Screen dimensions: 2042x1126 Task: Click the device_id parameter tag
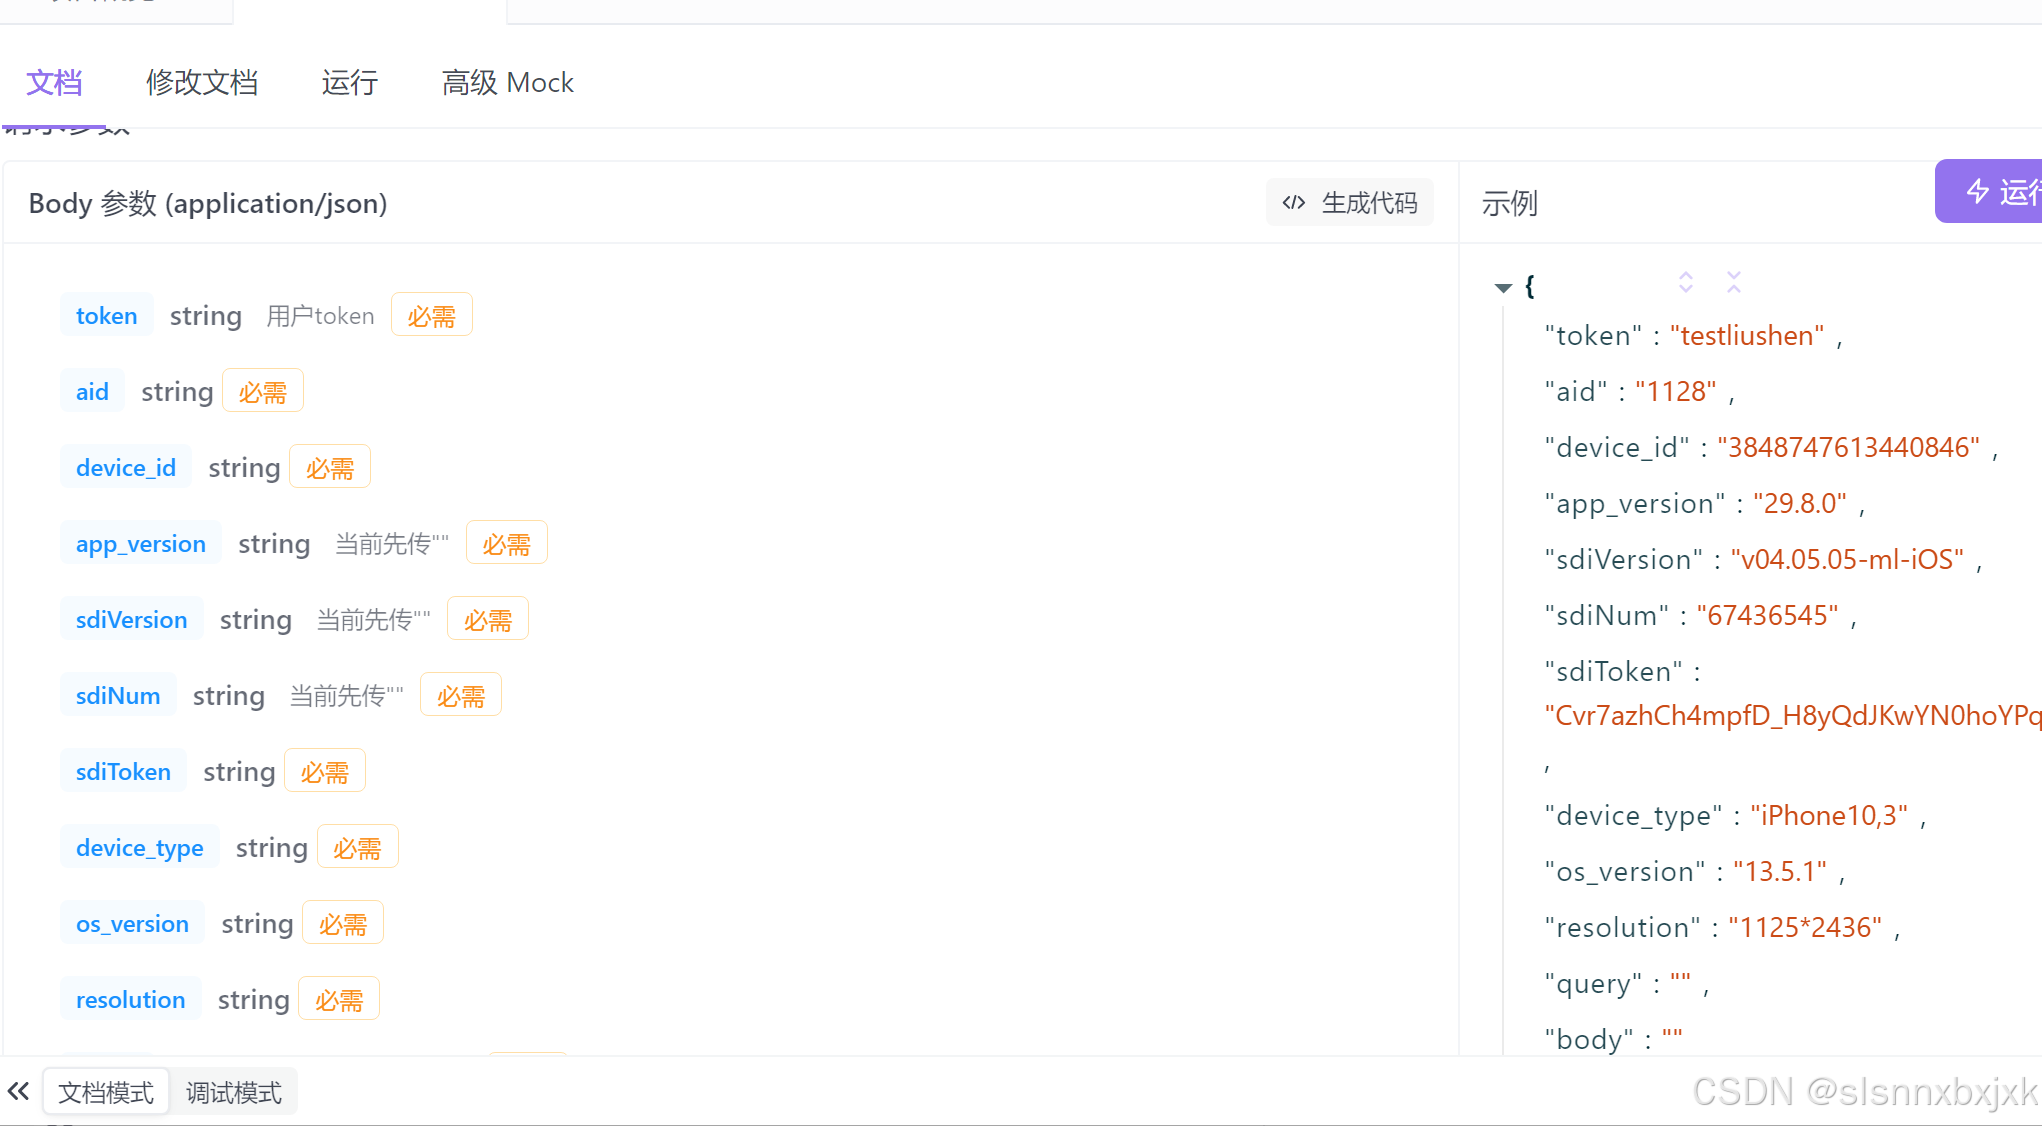pos(126,468)
